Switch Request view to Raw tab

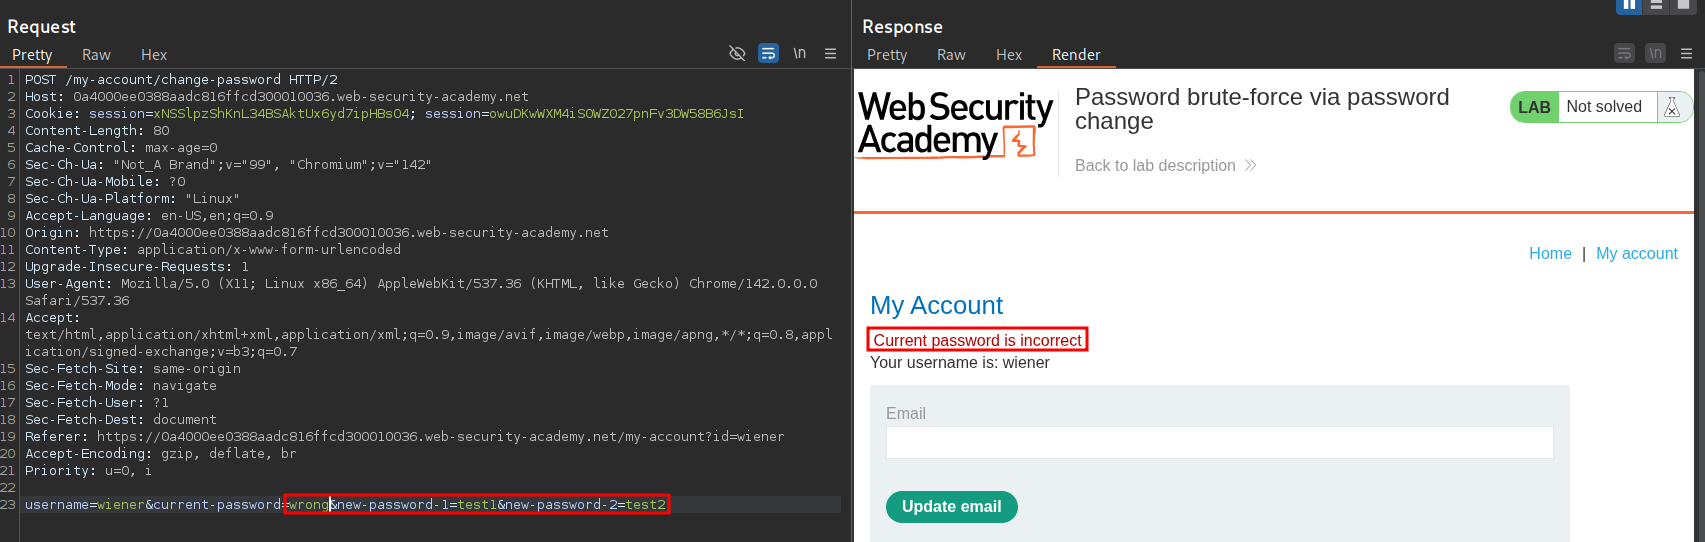(x=96, y=55)
